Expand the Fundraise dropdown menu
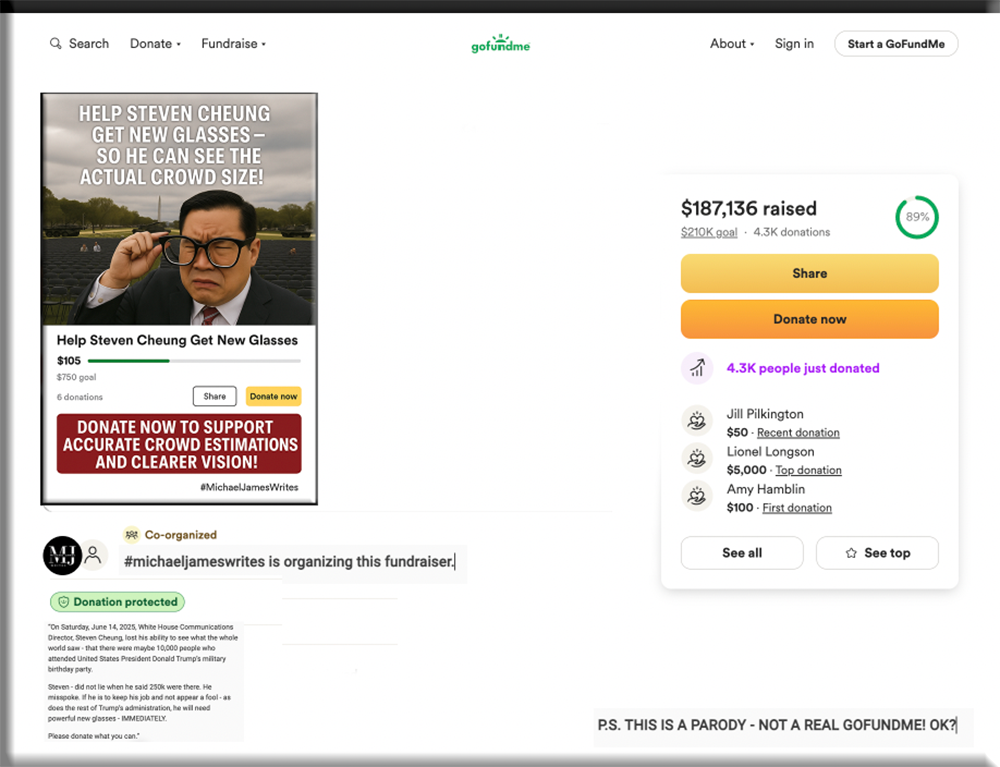The width and height of the screenshot is (1000, 767). (x=233, y=43)
